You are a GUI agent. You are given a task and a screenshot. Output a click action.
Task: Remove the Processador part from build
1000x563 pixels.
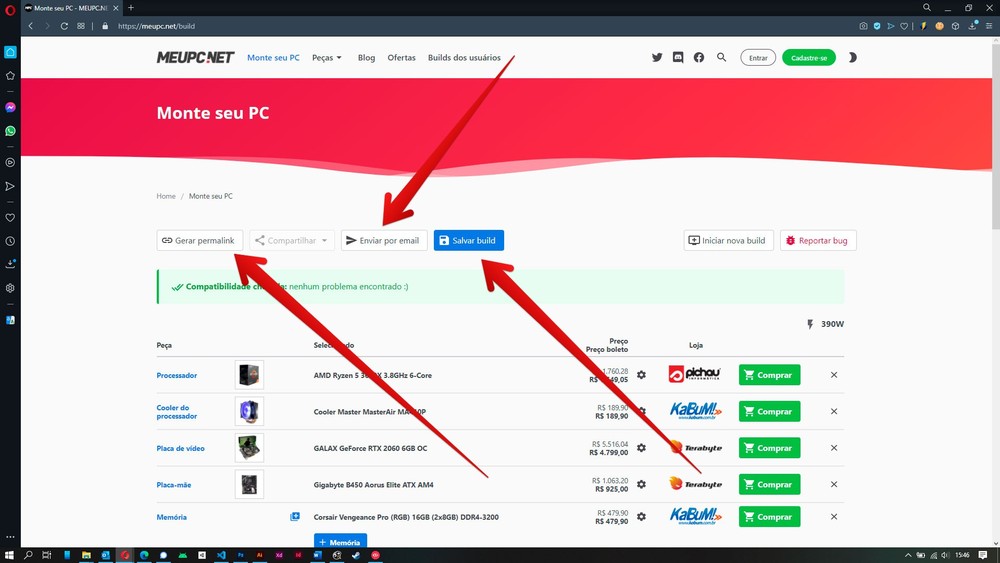[x=834, y=375]
